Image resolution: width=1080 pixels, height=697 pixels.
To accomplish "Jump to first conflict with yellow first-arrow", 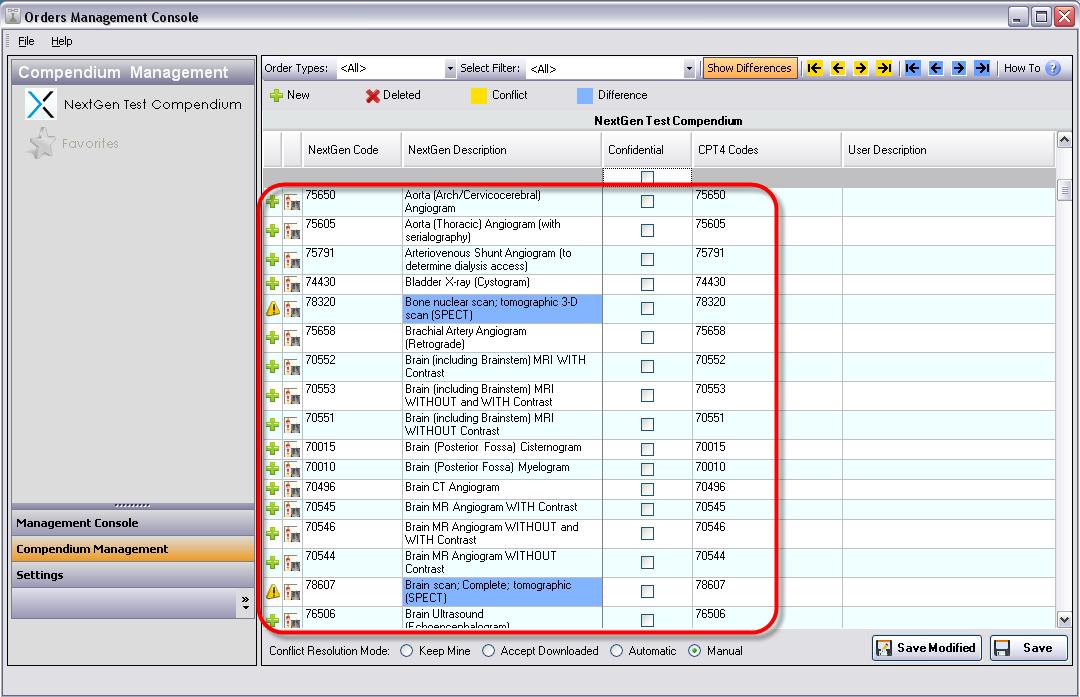I will 815,68.
